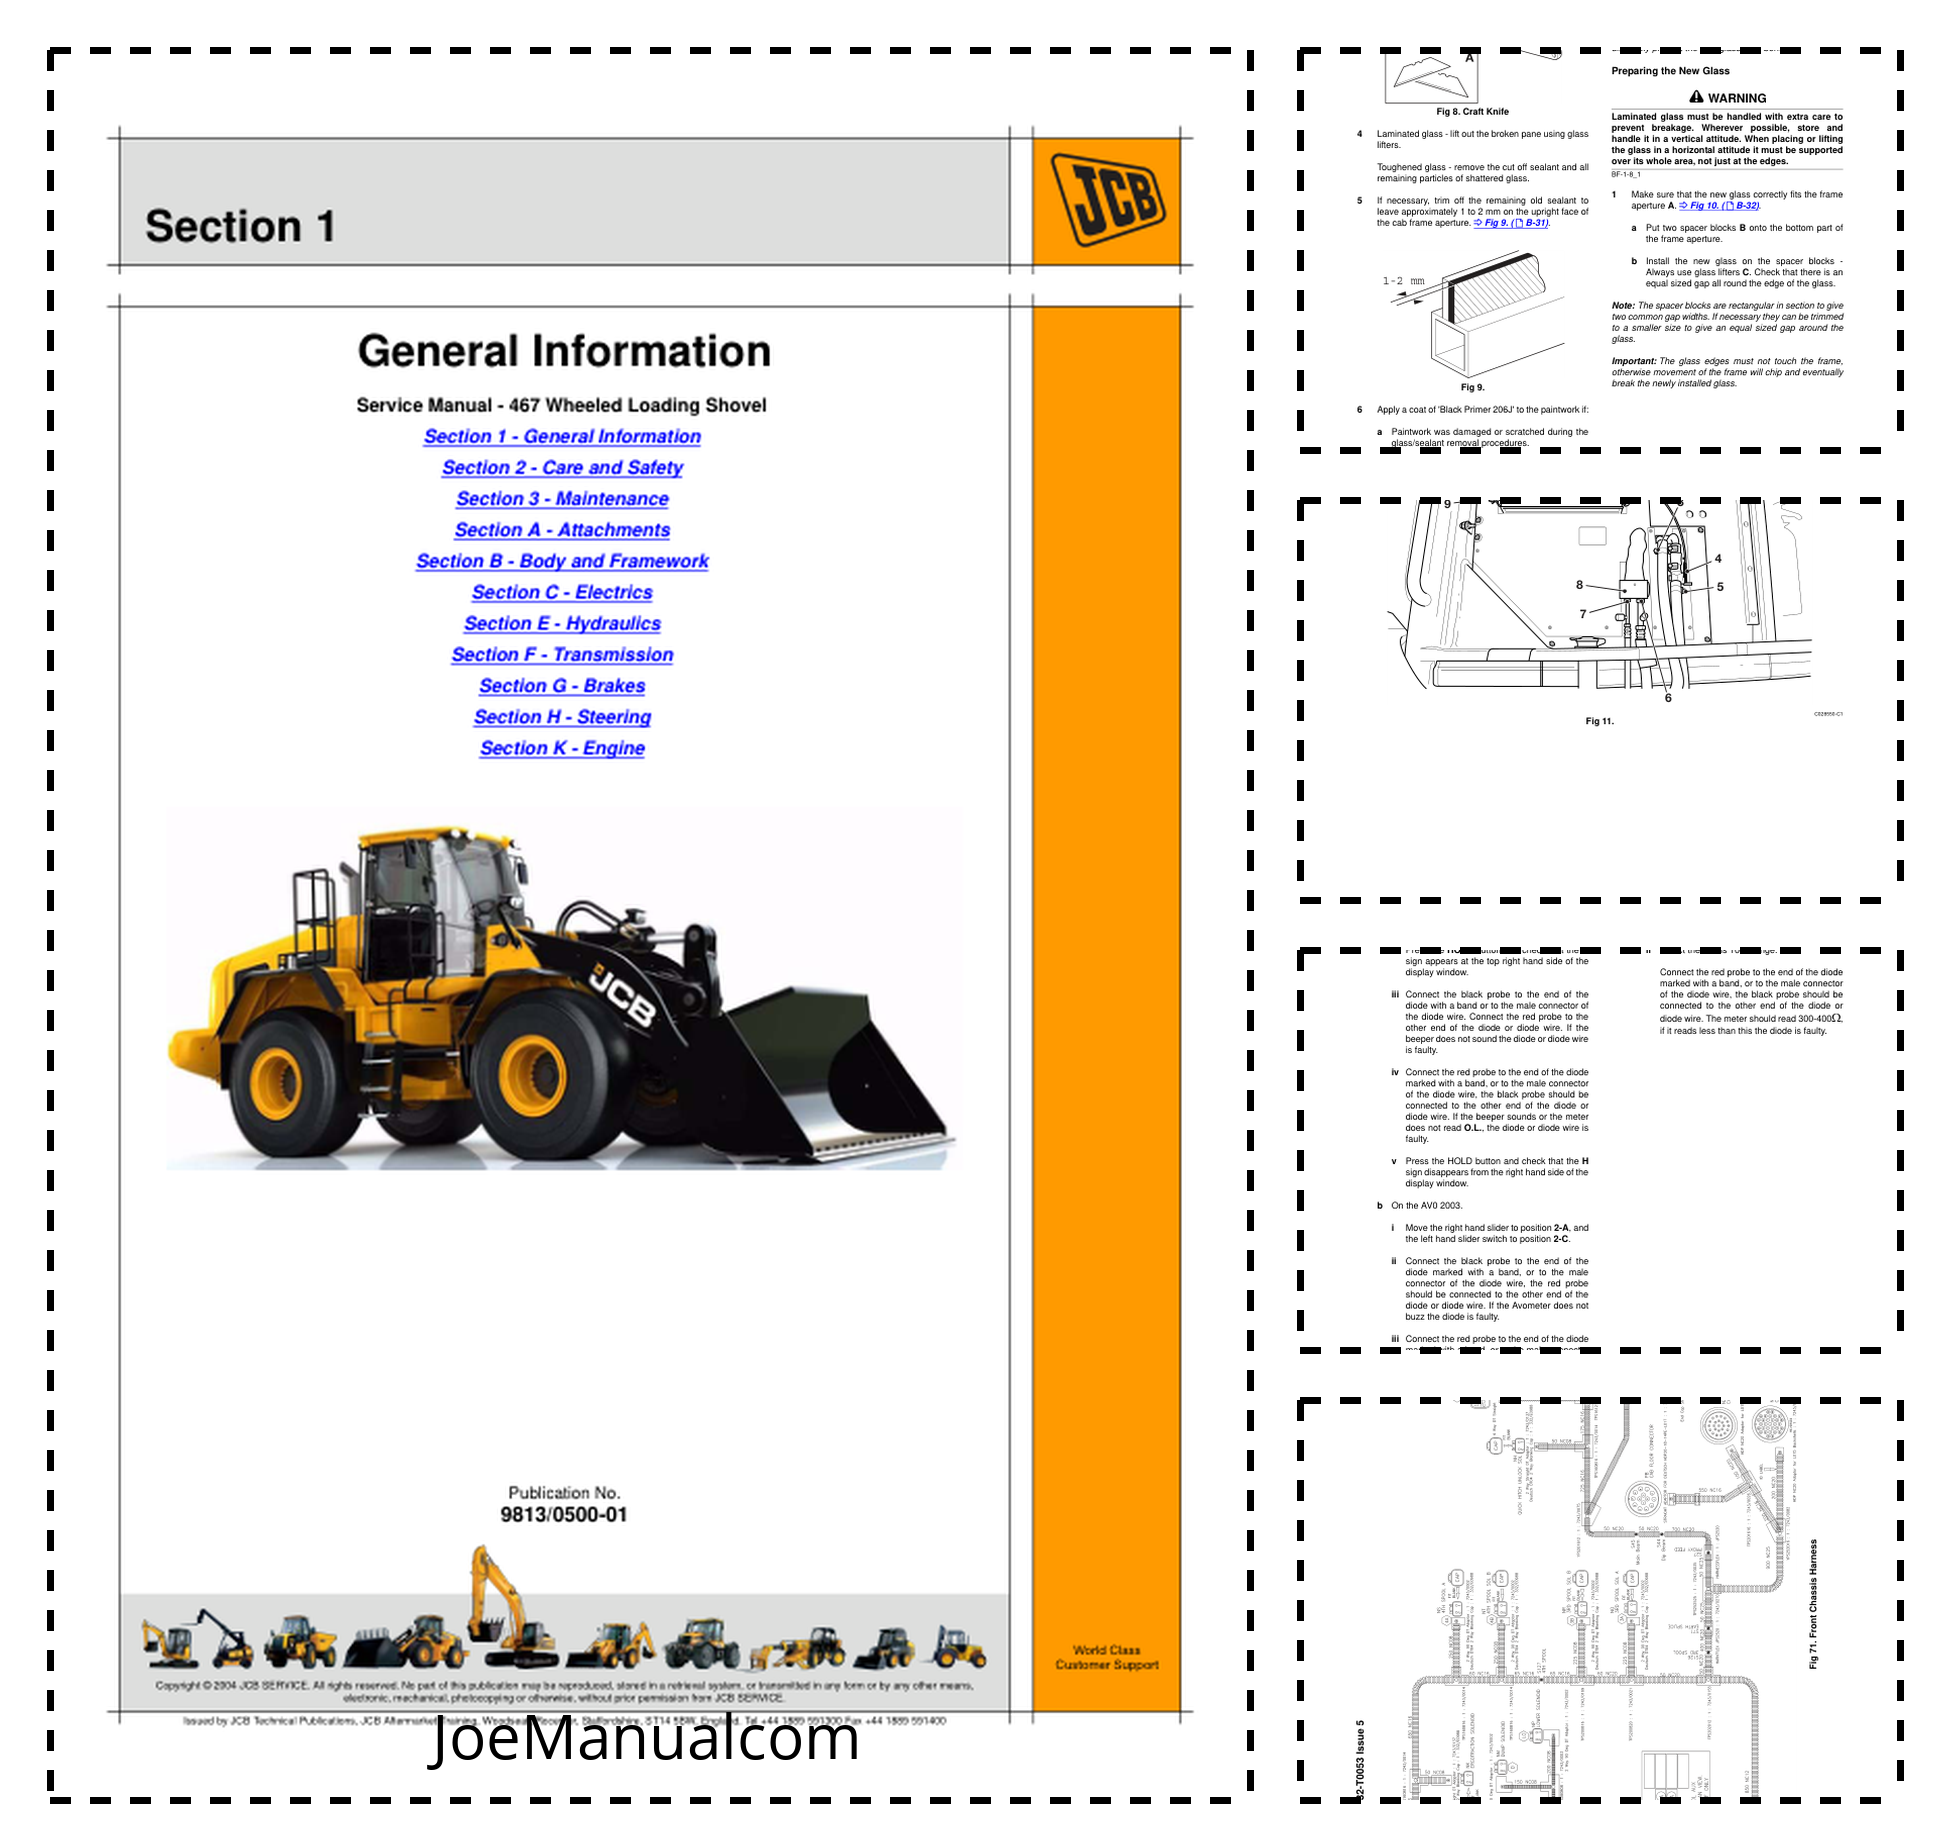Click the JCB logo in header
The height and width of the screenshot is (1840, 1950).
(1107, 200)
